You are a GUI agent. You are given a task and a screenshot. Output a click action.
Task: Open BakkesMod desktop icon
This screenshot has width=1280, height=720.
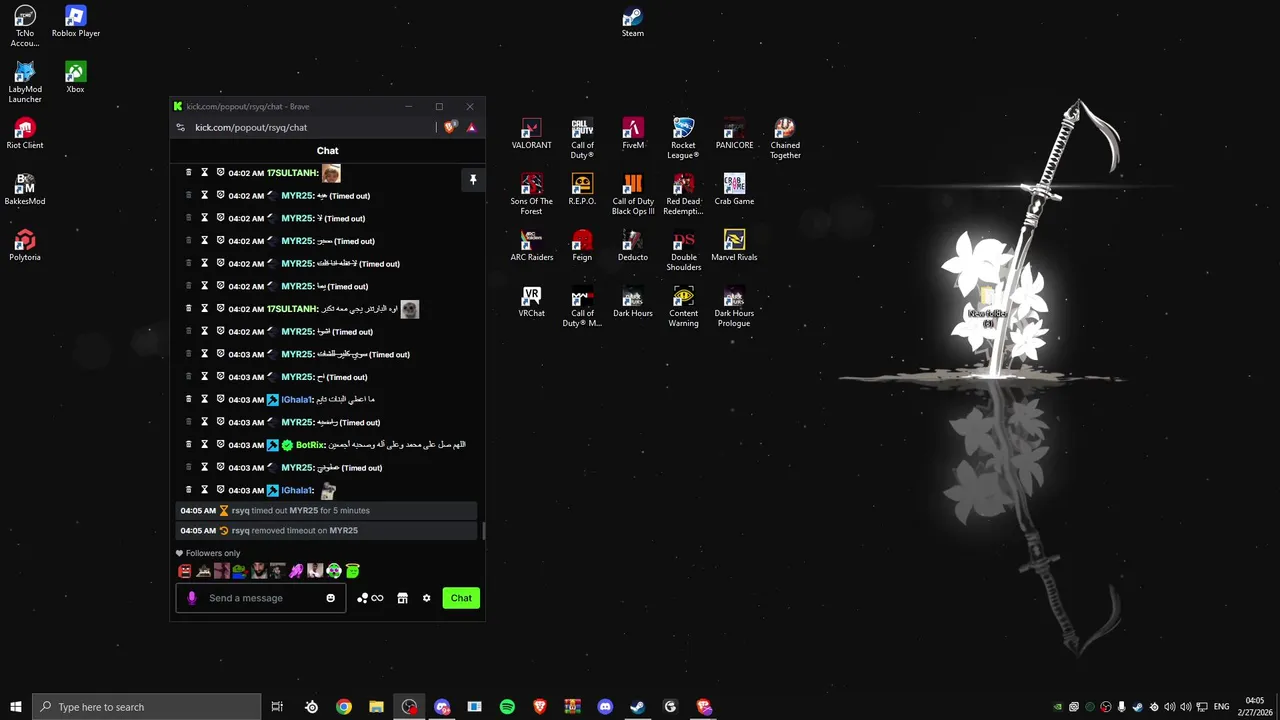coord(25,189)
